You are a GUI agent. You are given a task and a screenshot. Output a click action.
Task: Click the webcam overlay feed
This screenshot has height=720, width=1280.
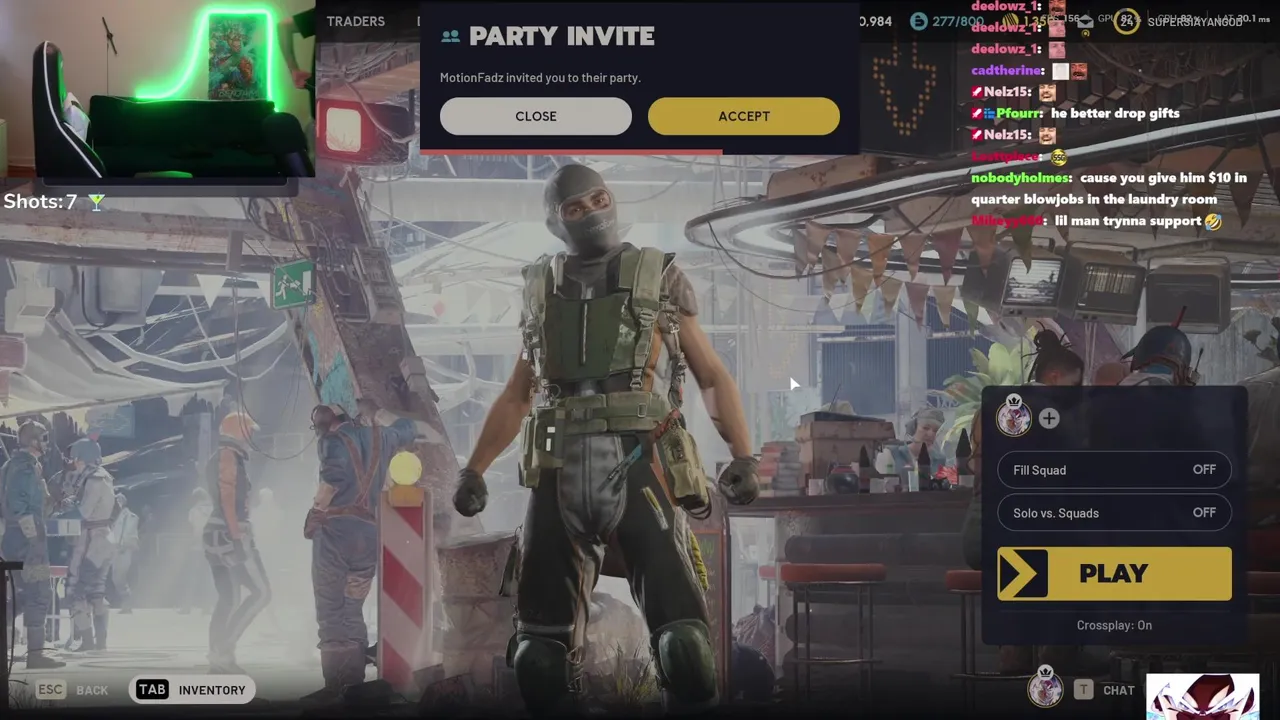158,91
